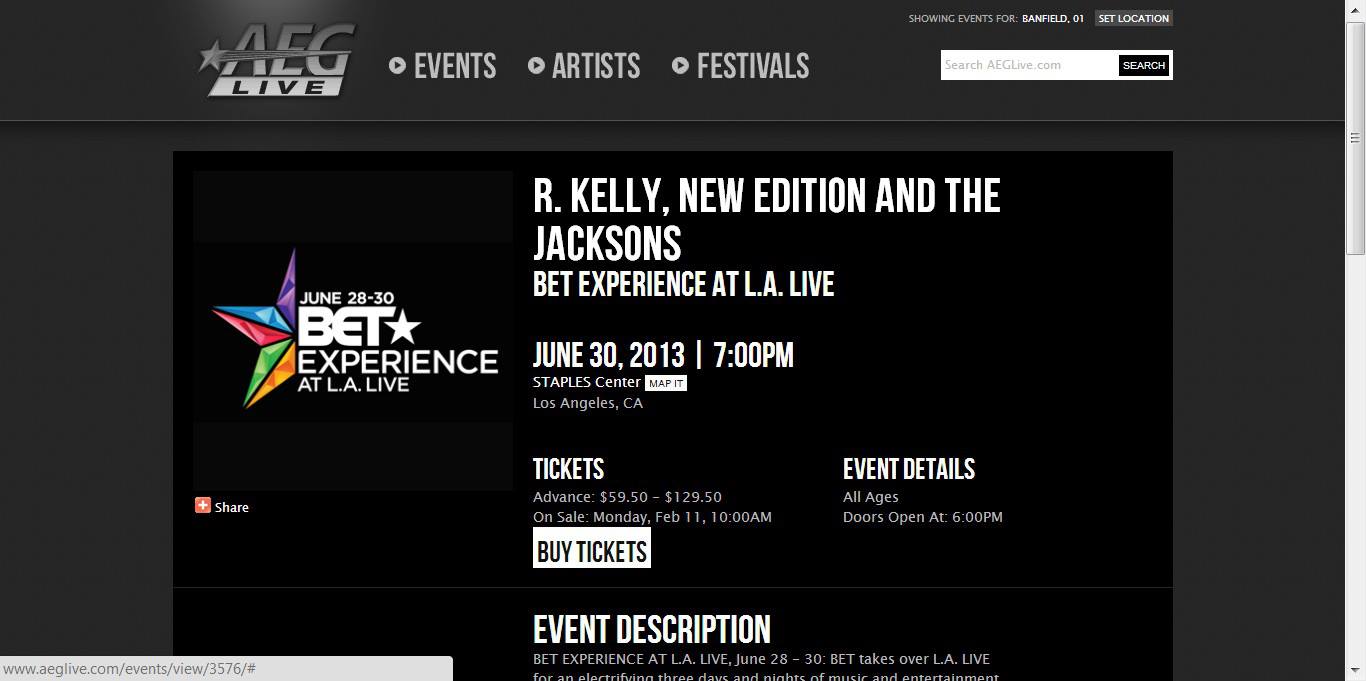This screenshot has height=681, width=1366.
Task: Click the Buy Tickets button
Action: pyautogui.click(x=592, y=549)
